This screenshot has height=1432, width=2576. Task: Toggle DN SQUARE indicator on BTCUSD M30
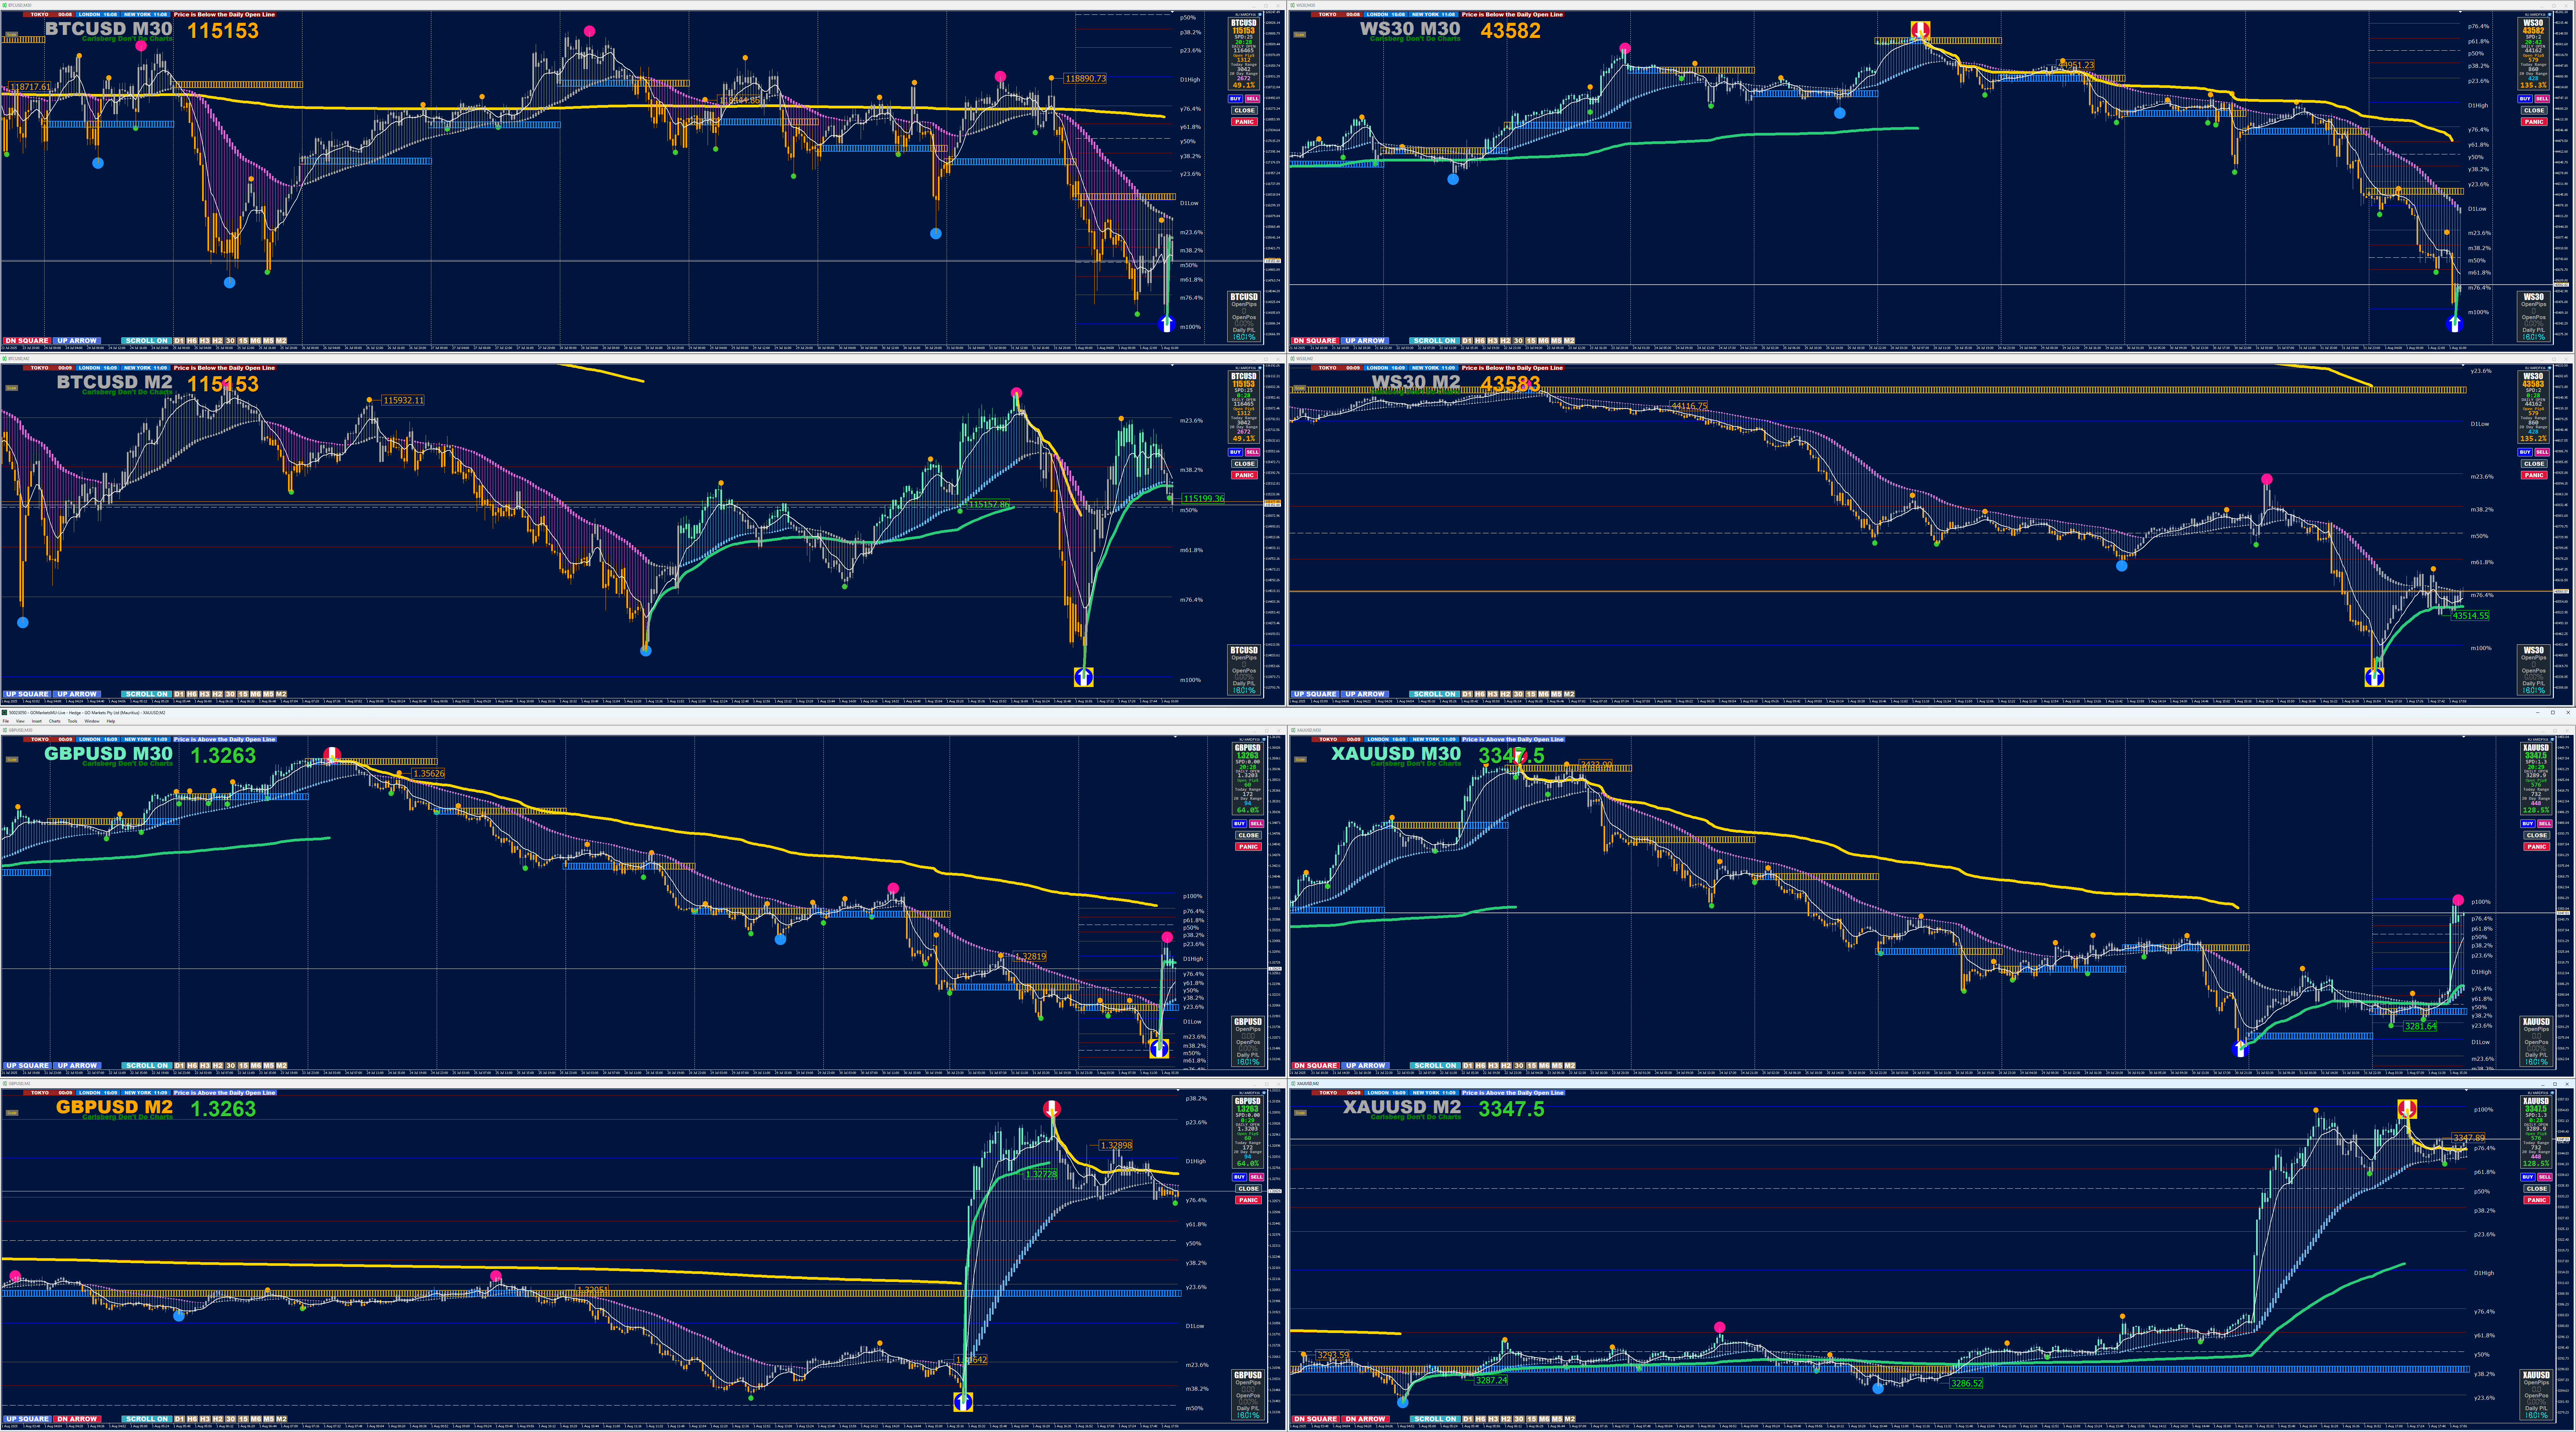tap(27, 341)
